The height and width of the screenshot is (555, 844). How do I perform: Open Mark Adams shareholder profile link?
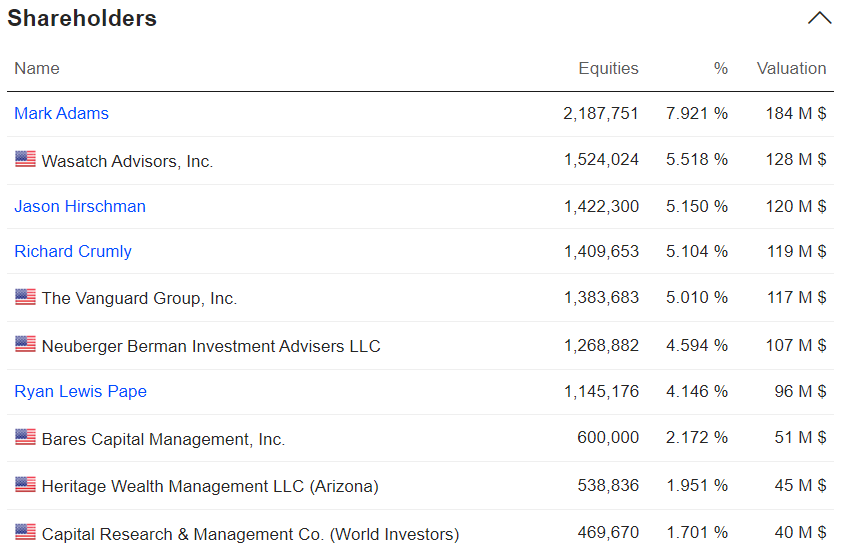coord(61,114)
